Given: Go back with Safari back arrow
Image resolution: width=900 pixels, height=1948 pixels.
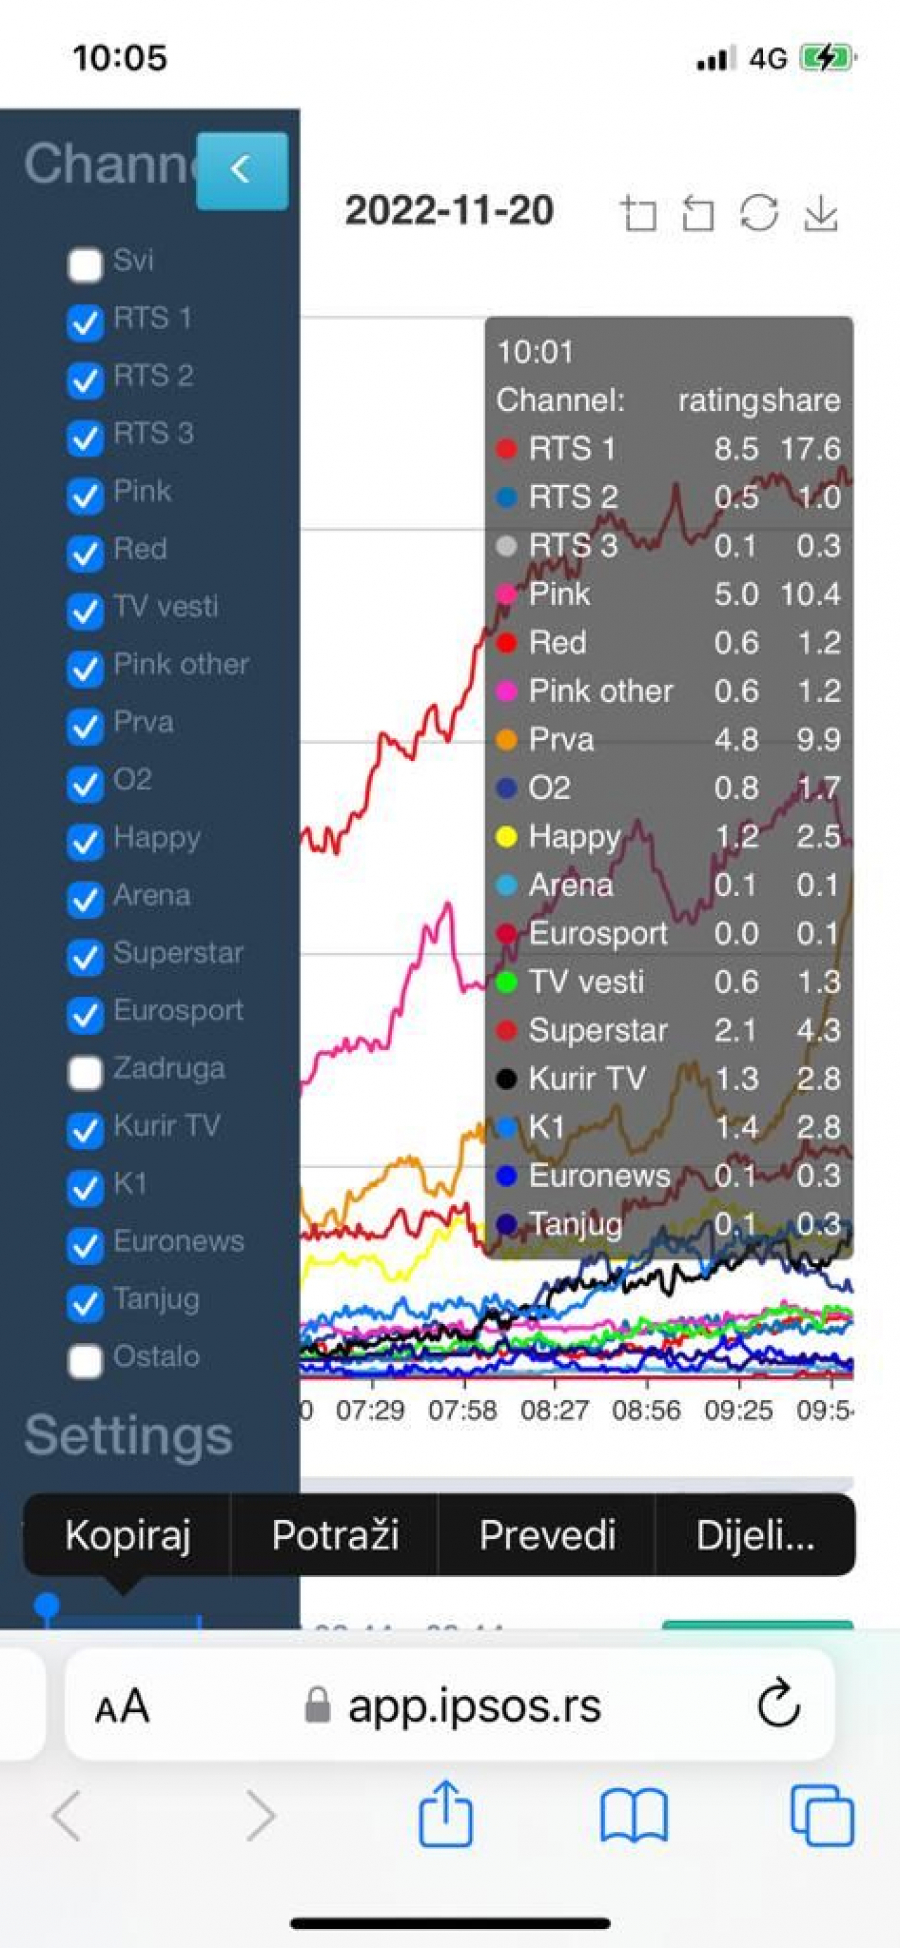Looking at the screenshot, I should (66, 1814).
